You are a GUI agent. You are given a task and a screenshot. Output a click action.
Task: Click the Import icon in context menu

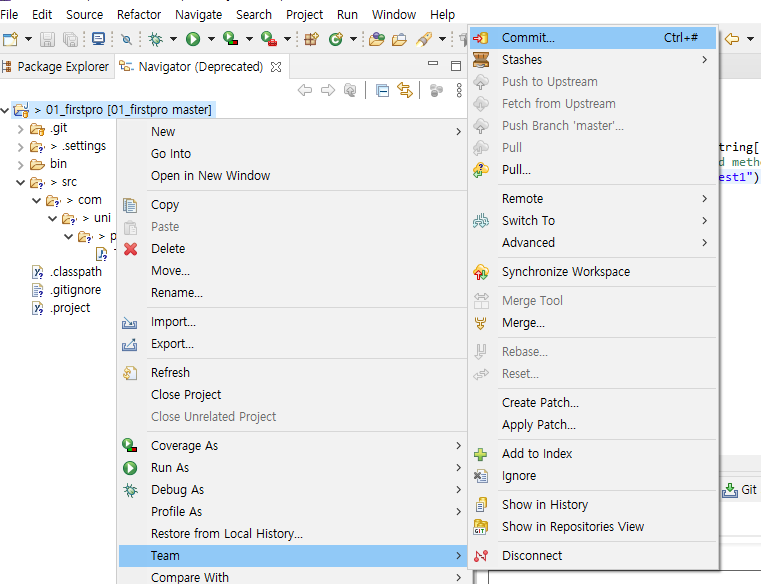tap(130, 322)
